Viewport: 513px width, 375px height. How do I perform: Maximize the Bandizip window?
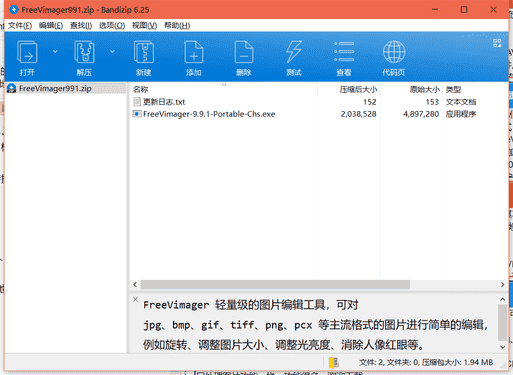(x=464, y=10)
